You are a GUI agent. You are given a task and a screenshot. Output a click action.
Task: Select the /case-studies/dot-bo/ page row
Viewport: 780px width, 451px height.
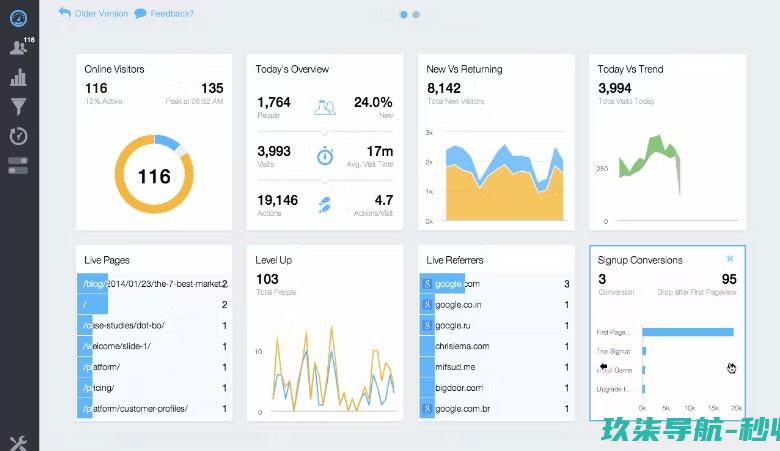(153, 325)
